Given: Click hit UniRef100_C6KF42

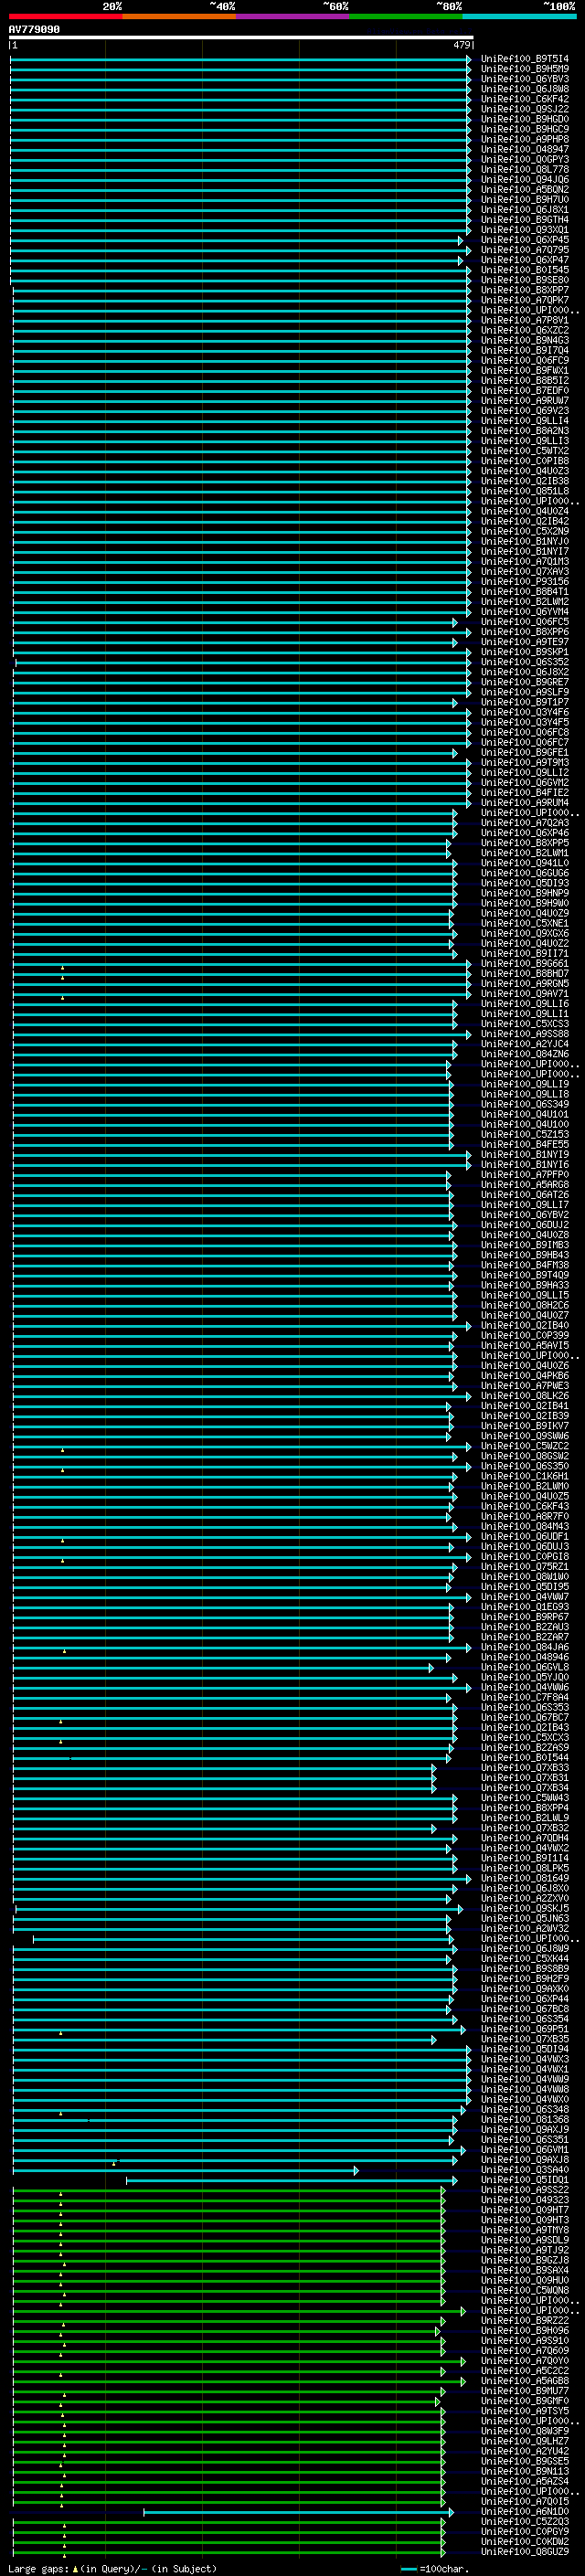Looking at the screenshot, I should click(524, 99).
